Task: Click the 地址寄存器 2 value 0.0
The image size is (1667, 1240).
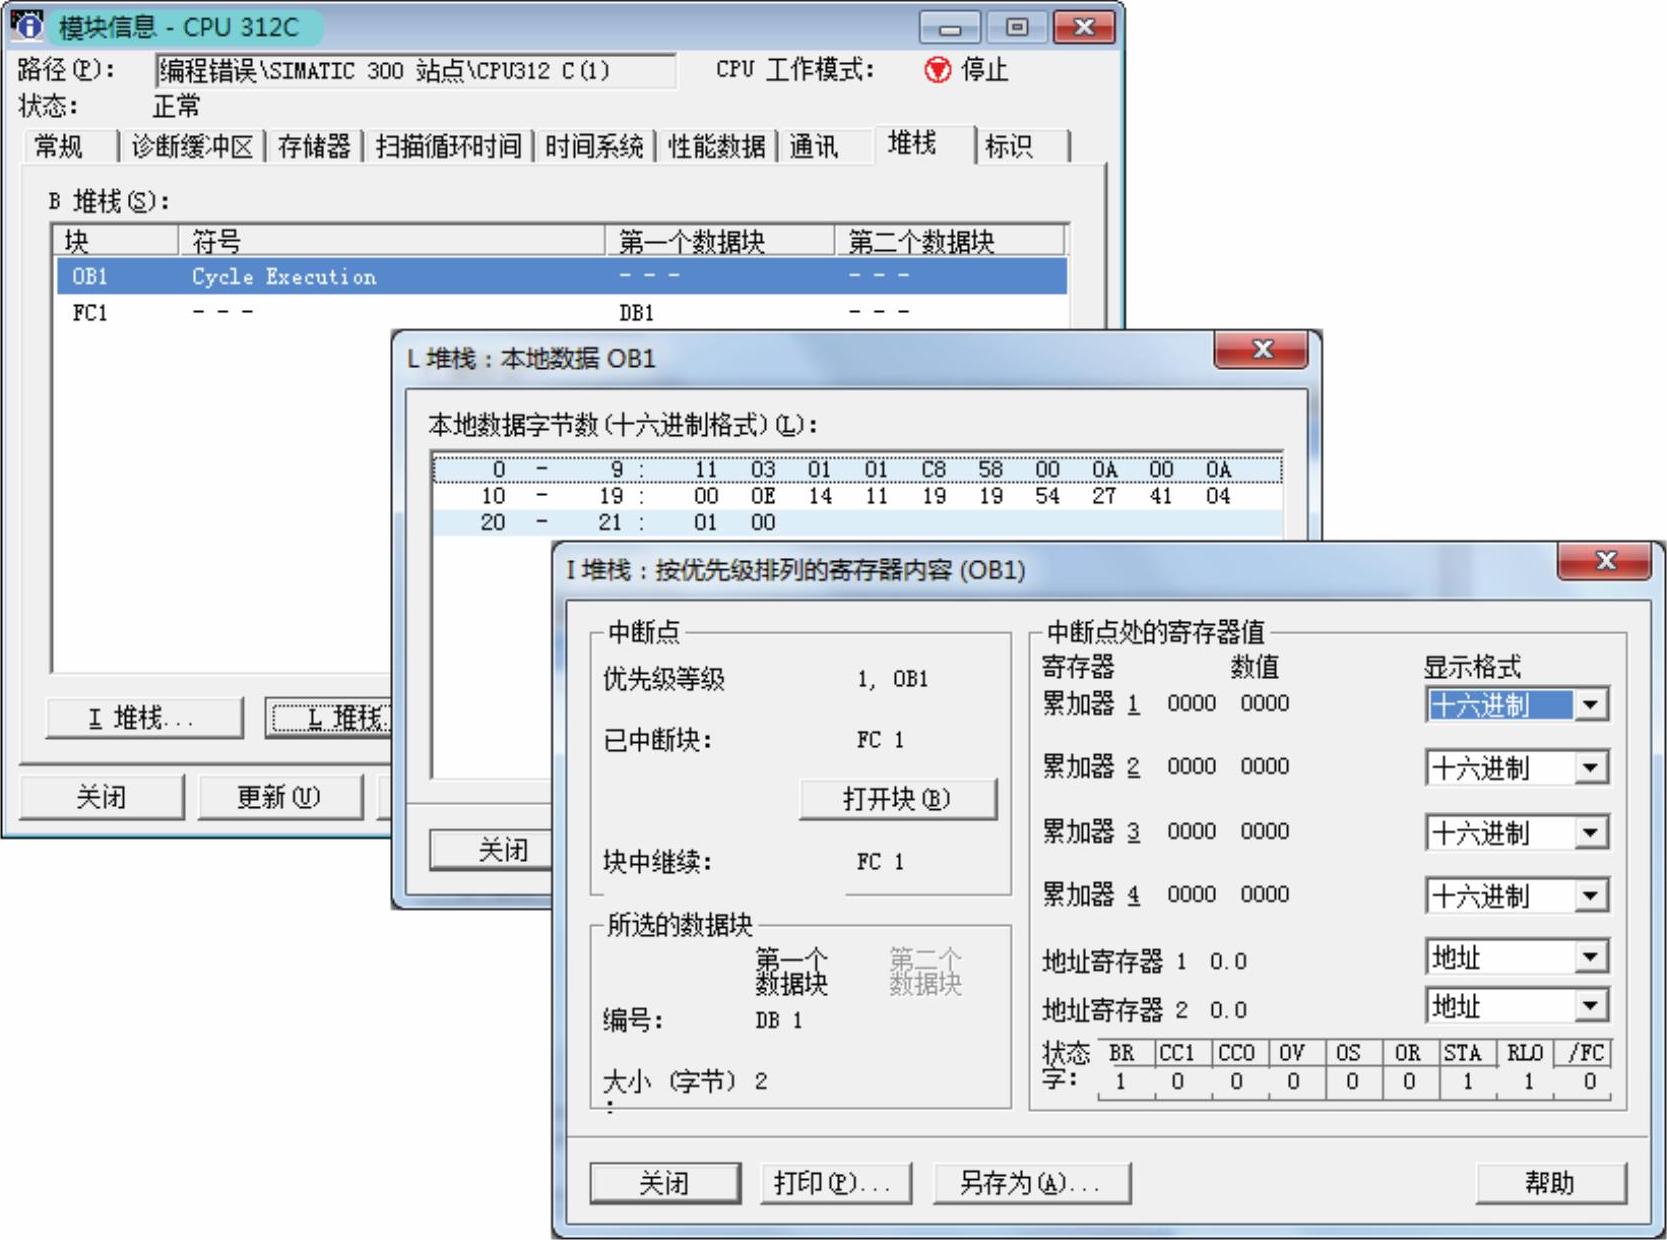Action: [1228, 1010]
